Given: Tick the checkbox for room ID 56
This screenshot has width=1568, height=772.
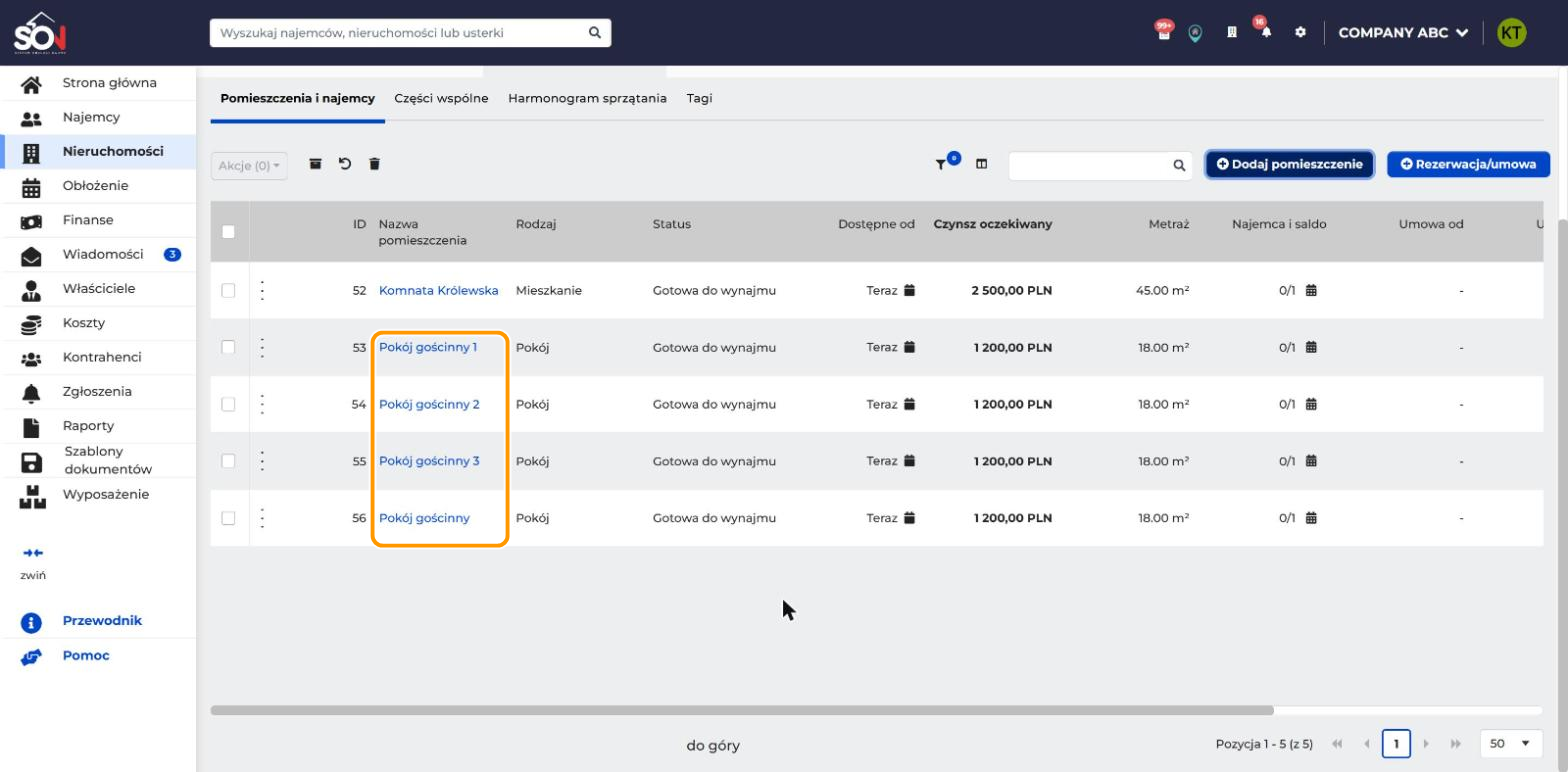Looking at the screenshot, I should coord(228,518).
